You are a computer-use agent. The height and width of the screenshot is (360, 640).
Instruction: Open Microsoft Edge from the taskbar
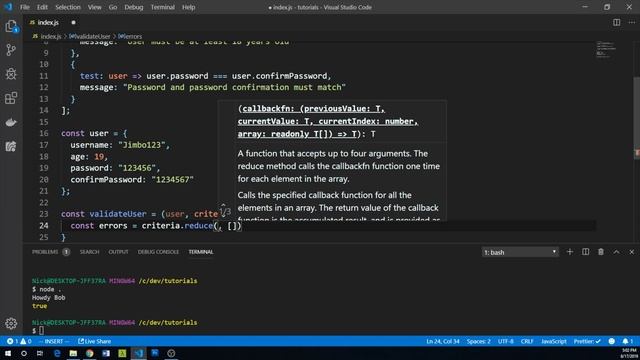57,353
